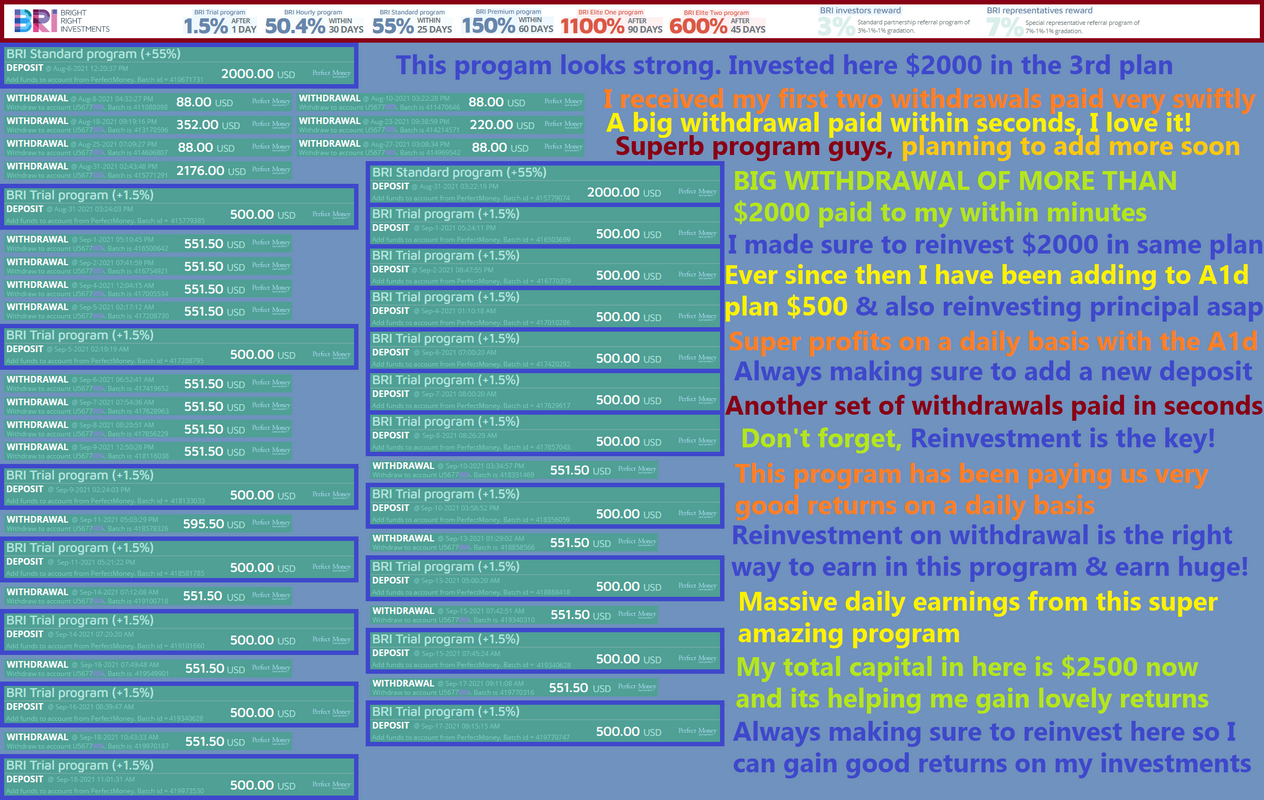Click 'can gain good returns on my investments' text
The width and height of the screenshot is (1264, 800).
click(x=992, y=764)
